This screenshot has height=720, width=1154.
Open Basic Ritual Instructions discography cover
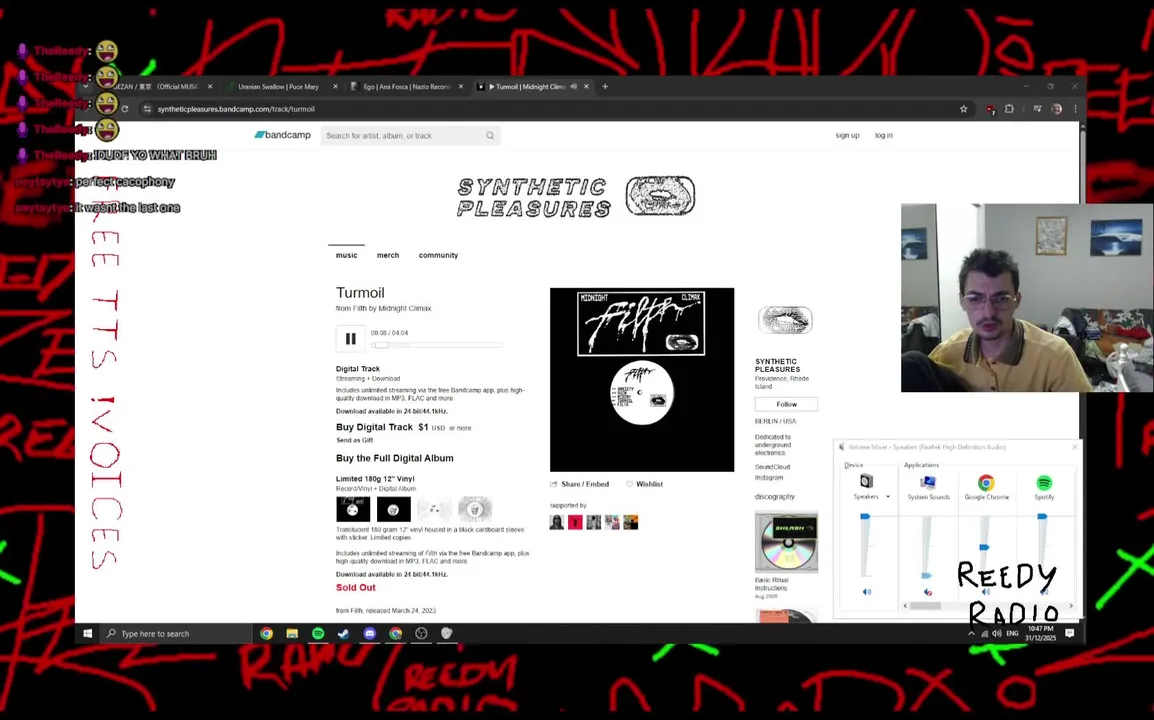coord(786,542)
